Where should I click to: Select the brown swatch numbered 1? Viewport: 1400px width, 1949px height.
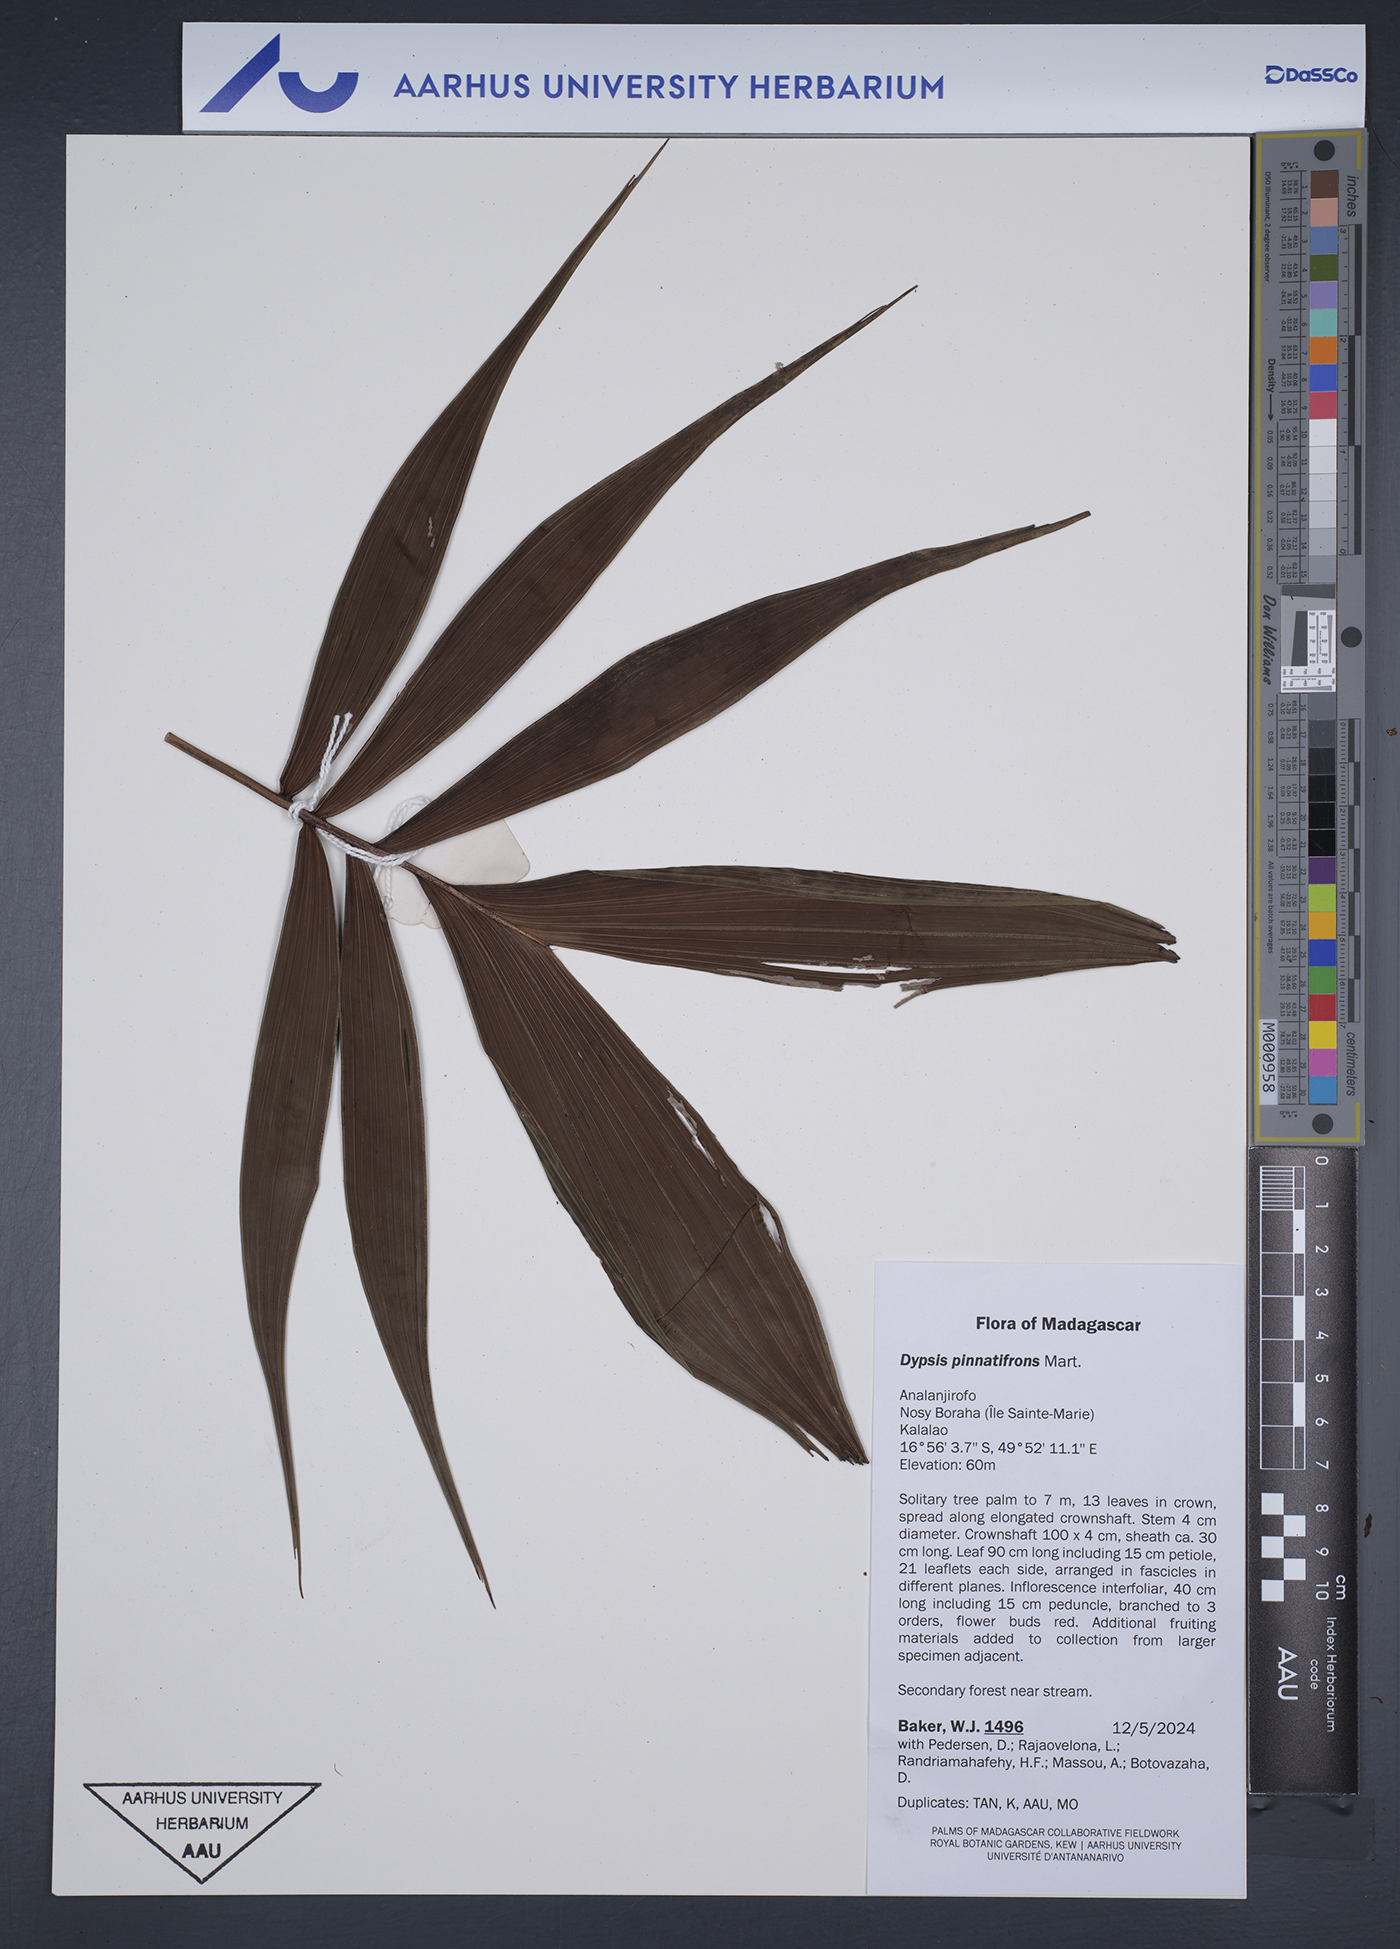point(1324,184)
